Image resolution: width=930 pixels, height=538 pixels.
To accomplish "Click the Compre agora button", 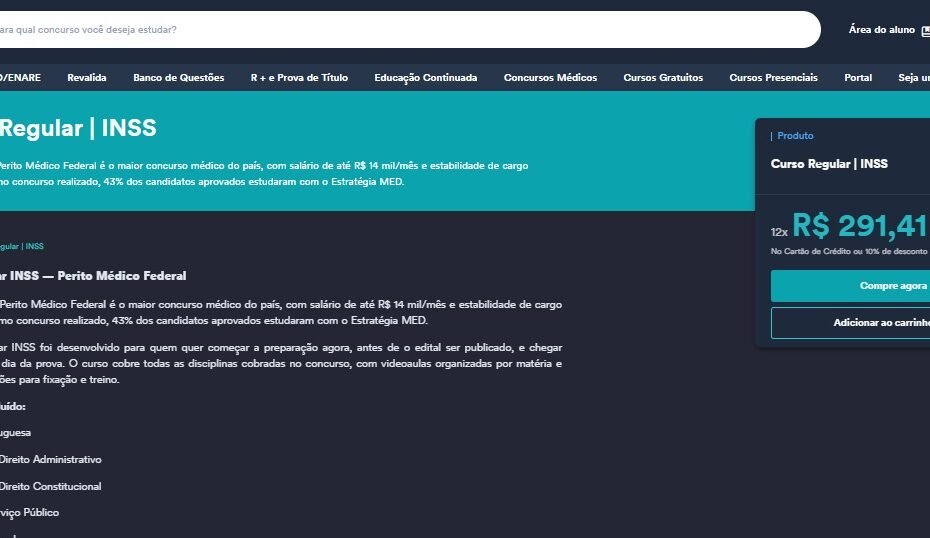I will tap(851, 286).
